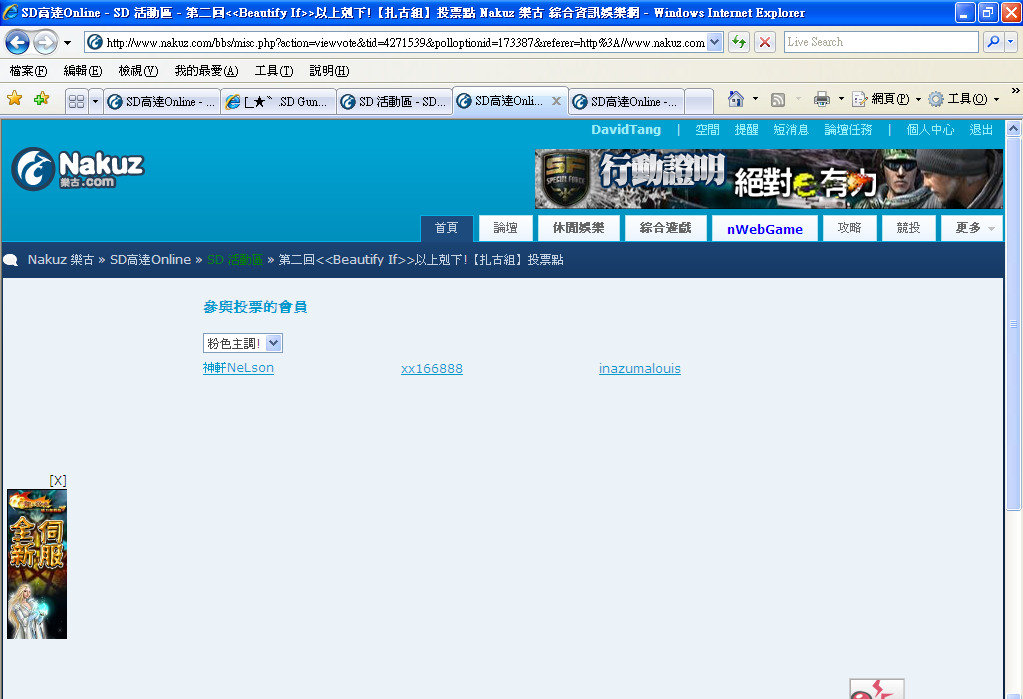
Task: Open the Quick Tabs grid icon
Action: (x=75, y=101)
